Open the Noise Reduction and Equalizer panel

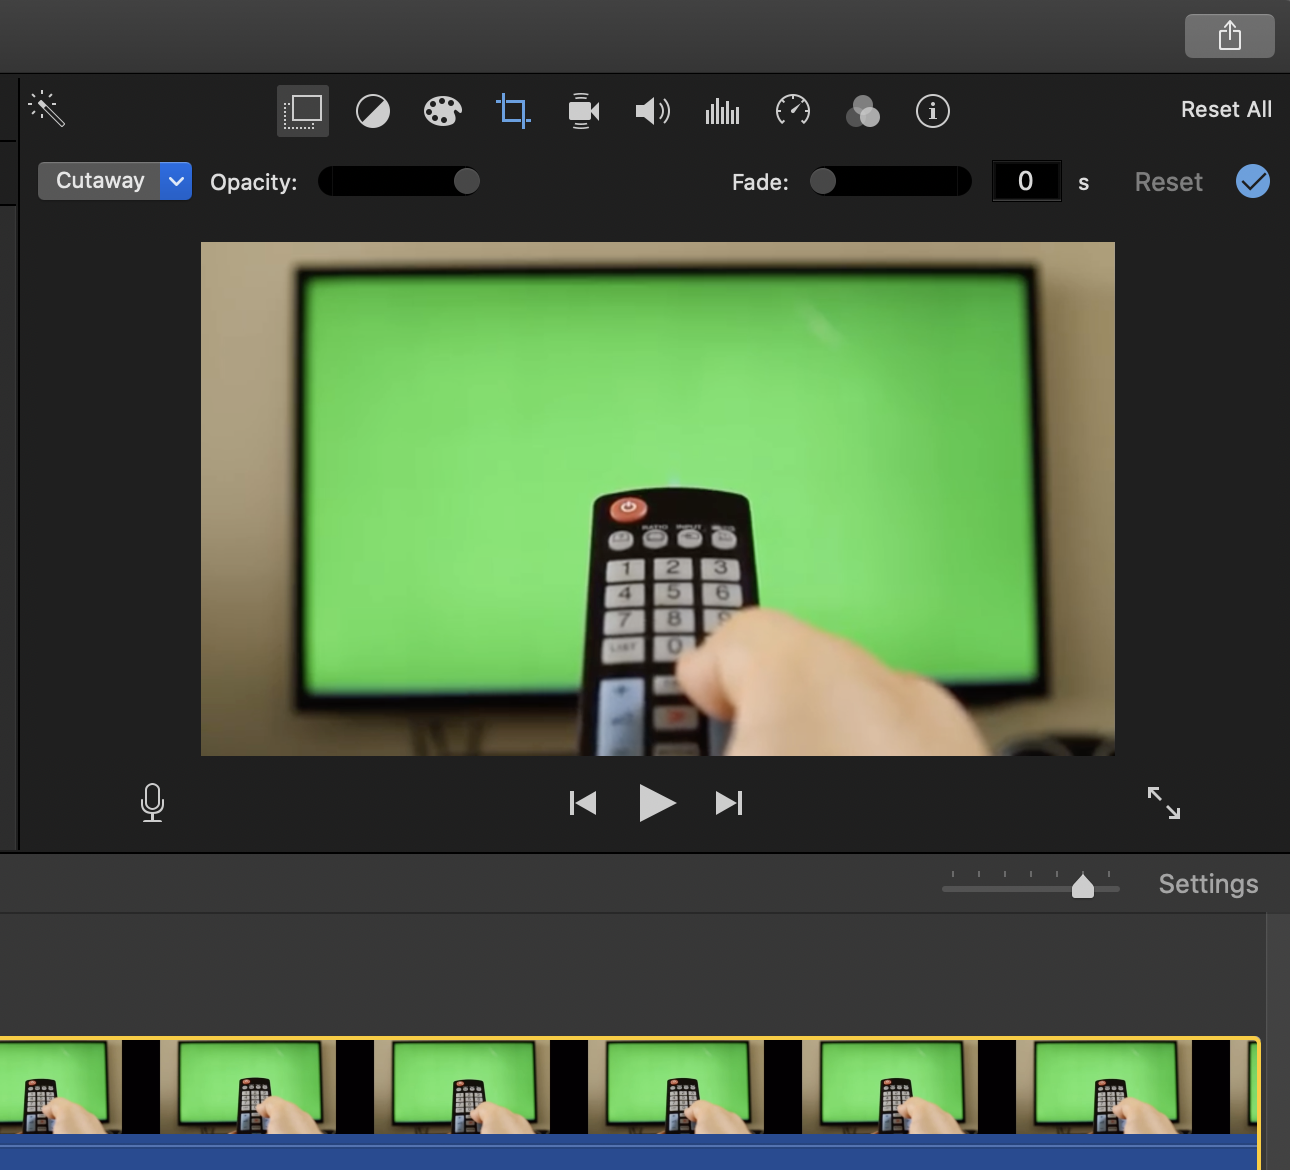click(x=722, y=111)
